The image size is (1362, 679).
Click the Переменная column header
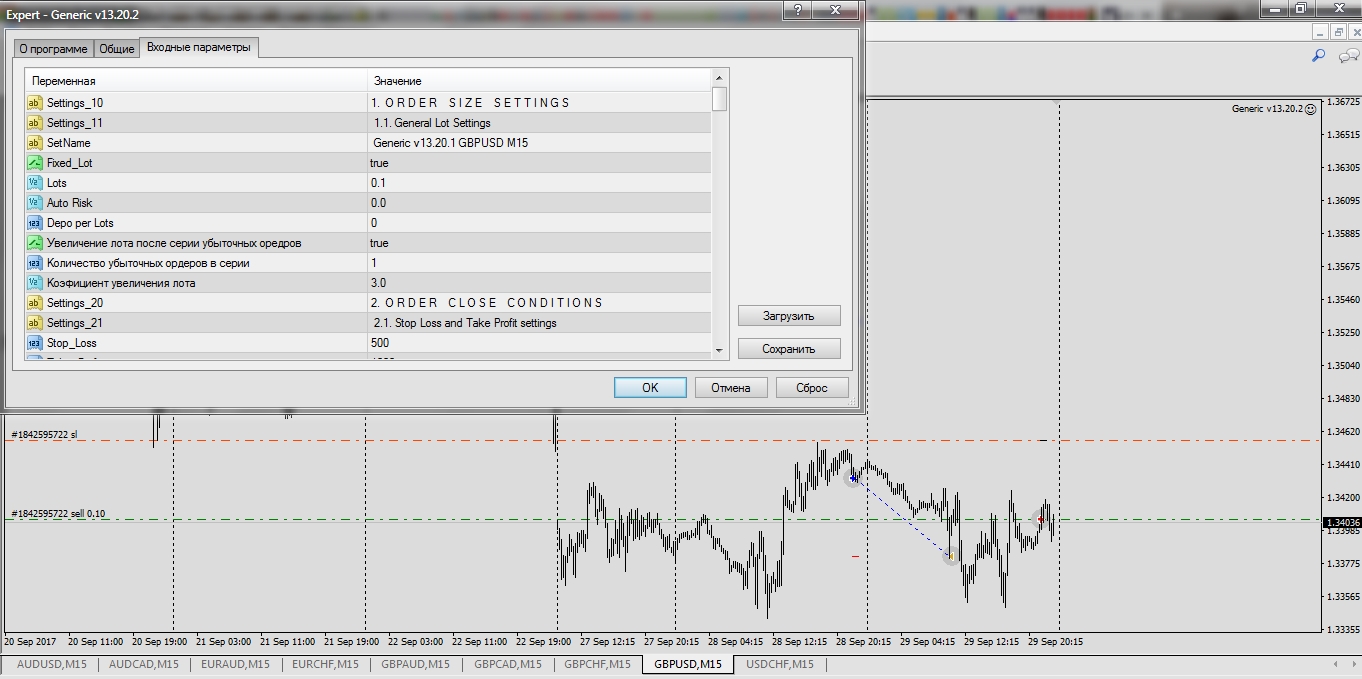(196, 81)
